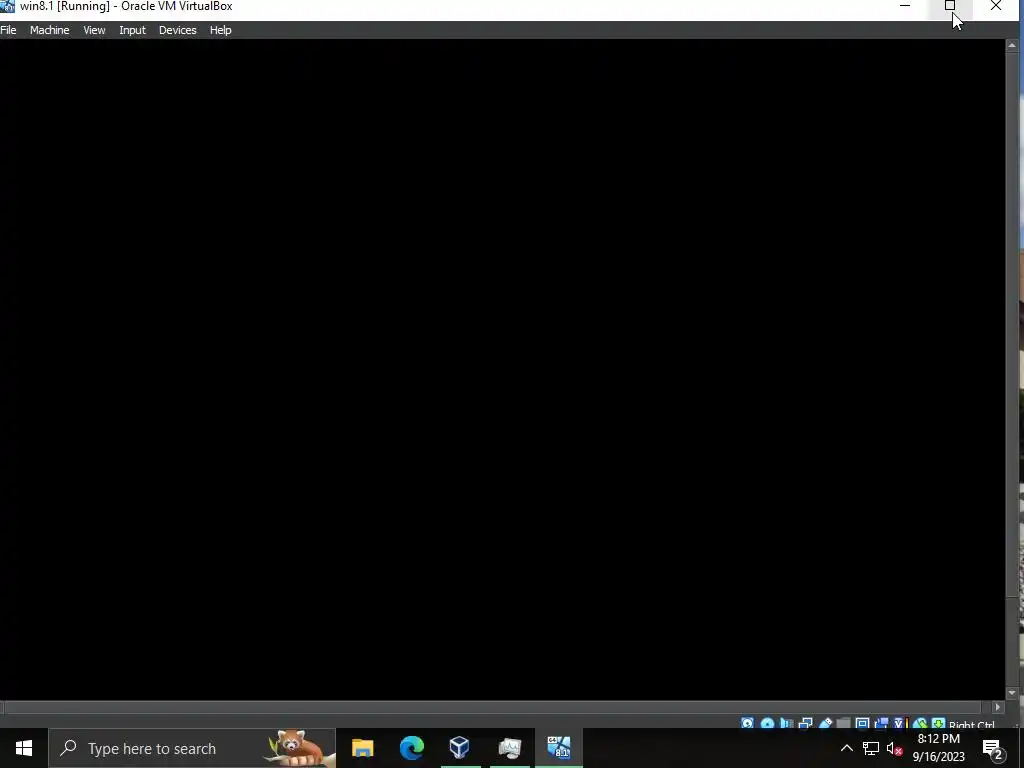Image resolution: width=1024 pixels, height=768 pixels.
Task: Click the Right Ctrl host key indicator
Action: (972, 724)
